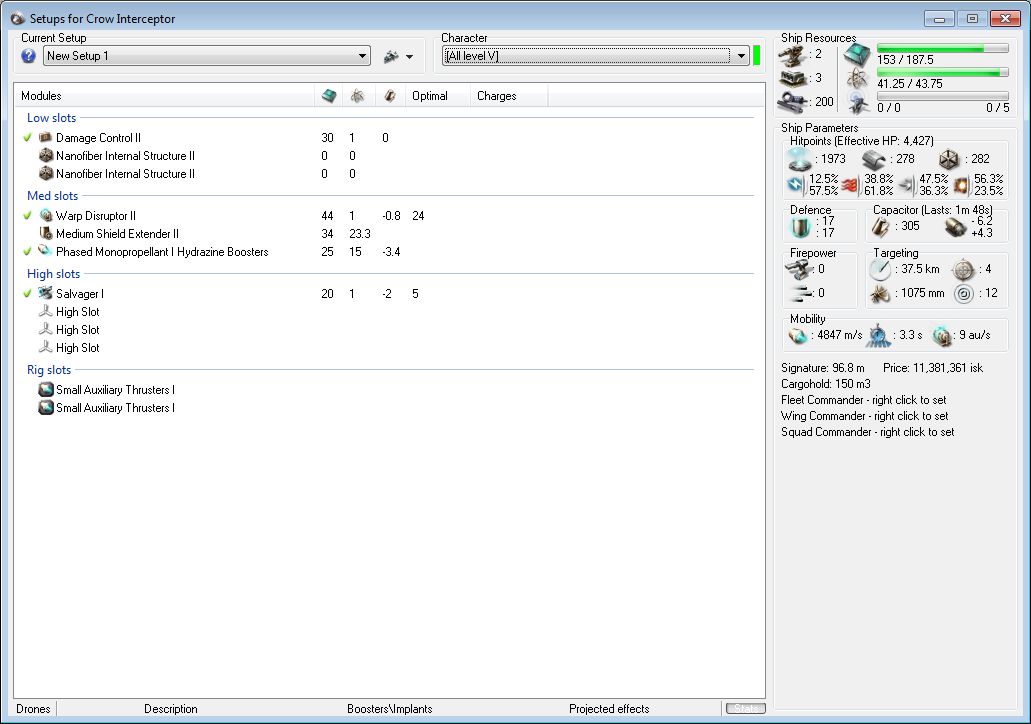Click the Warp Disruptor II module icon
This screenshot has width=1031, height=724.
(x=45, y=215)
